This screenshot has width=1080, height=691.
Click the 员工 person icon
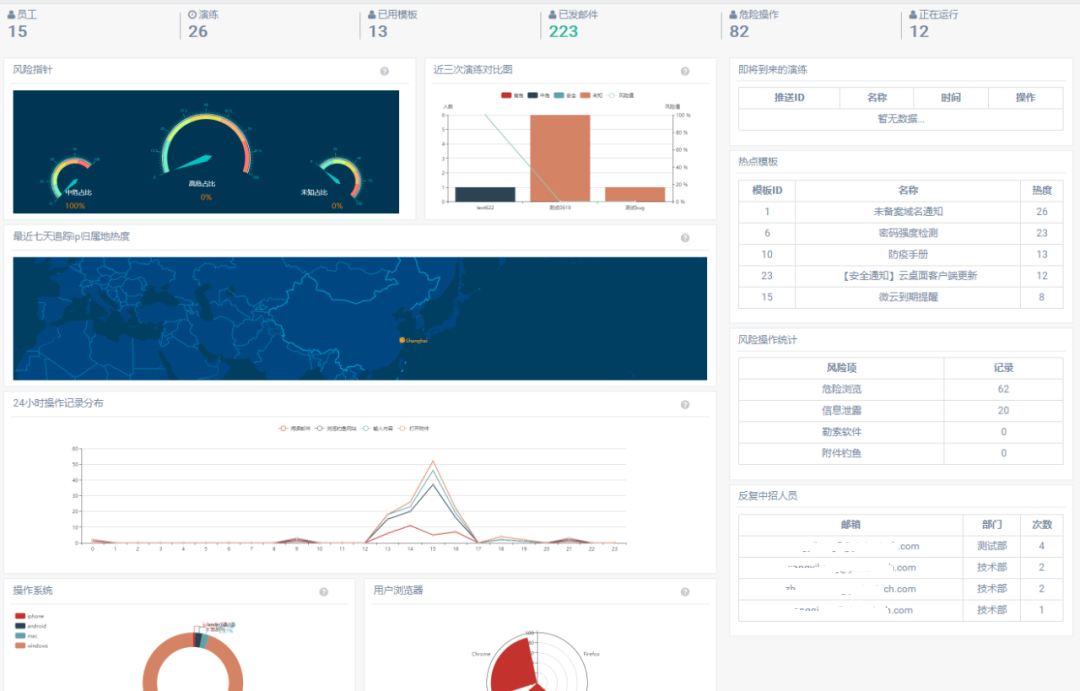(x=11, y=15)
